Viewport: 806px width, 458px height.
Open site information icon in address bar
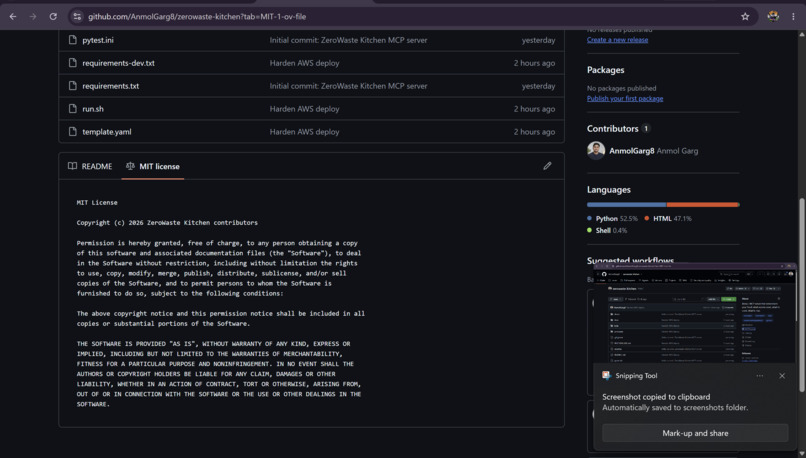point(77,16)
